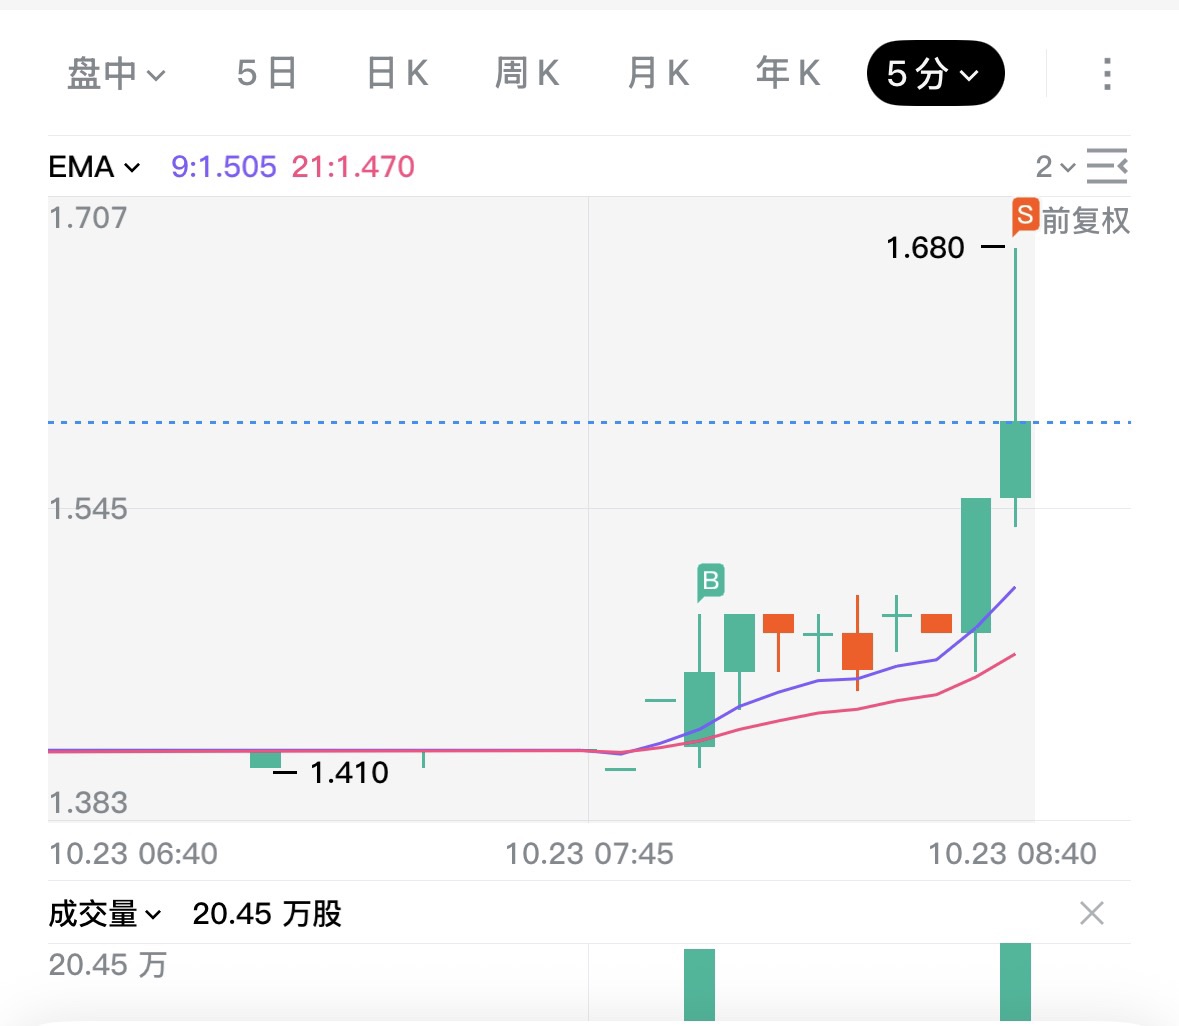Switch to the 5日 chart tab
Screen dimensions: 1179x1026
[x=267, y=74]
